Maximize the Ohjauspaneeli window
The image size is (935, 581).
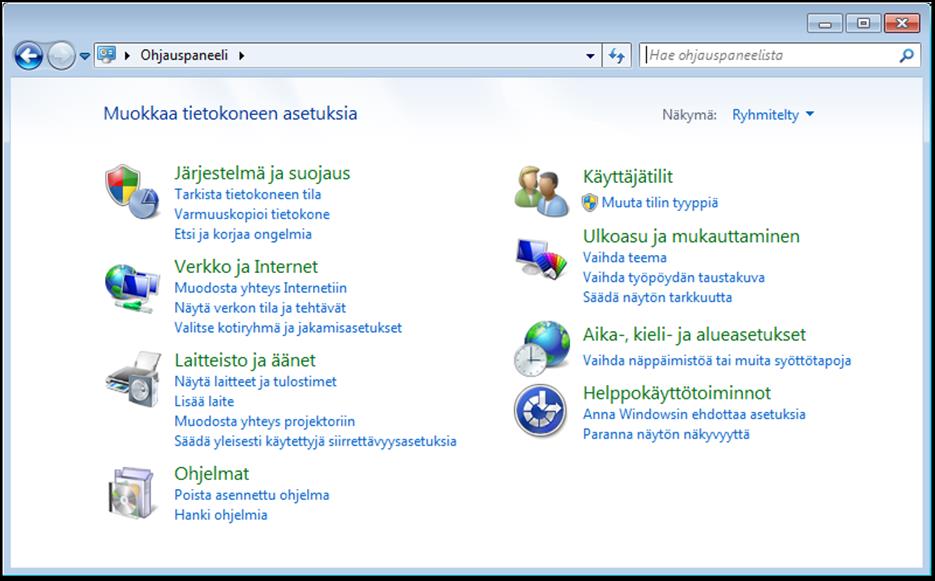click(863, 24)
